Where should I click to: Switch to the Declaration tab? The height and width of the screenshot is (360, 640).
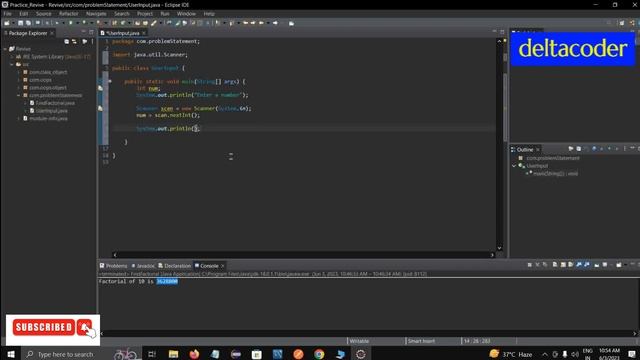[x=174, y=266]
